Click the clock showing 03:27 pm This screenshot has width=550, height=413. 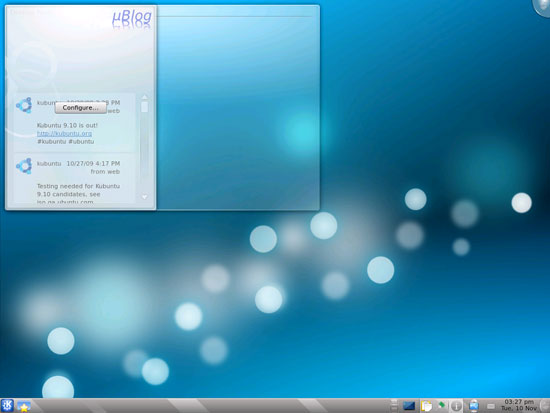coord(519,405)
